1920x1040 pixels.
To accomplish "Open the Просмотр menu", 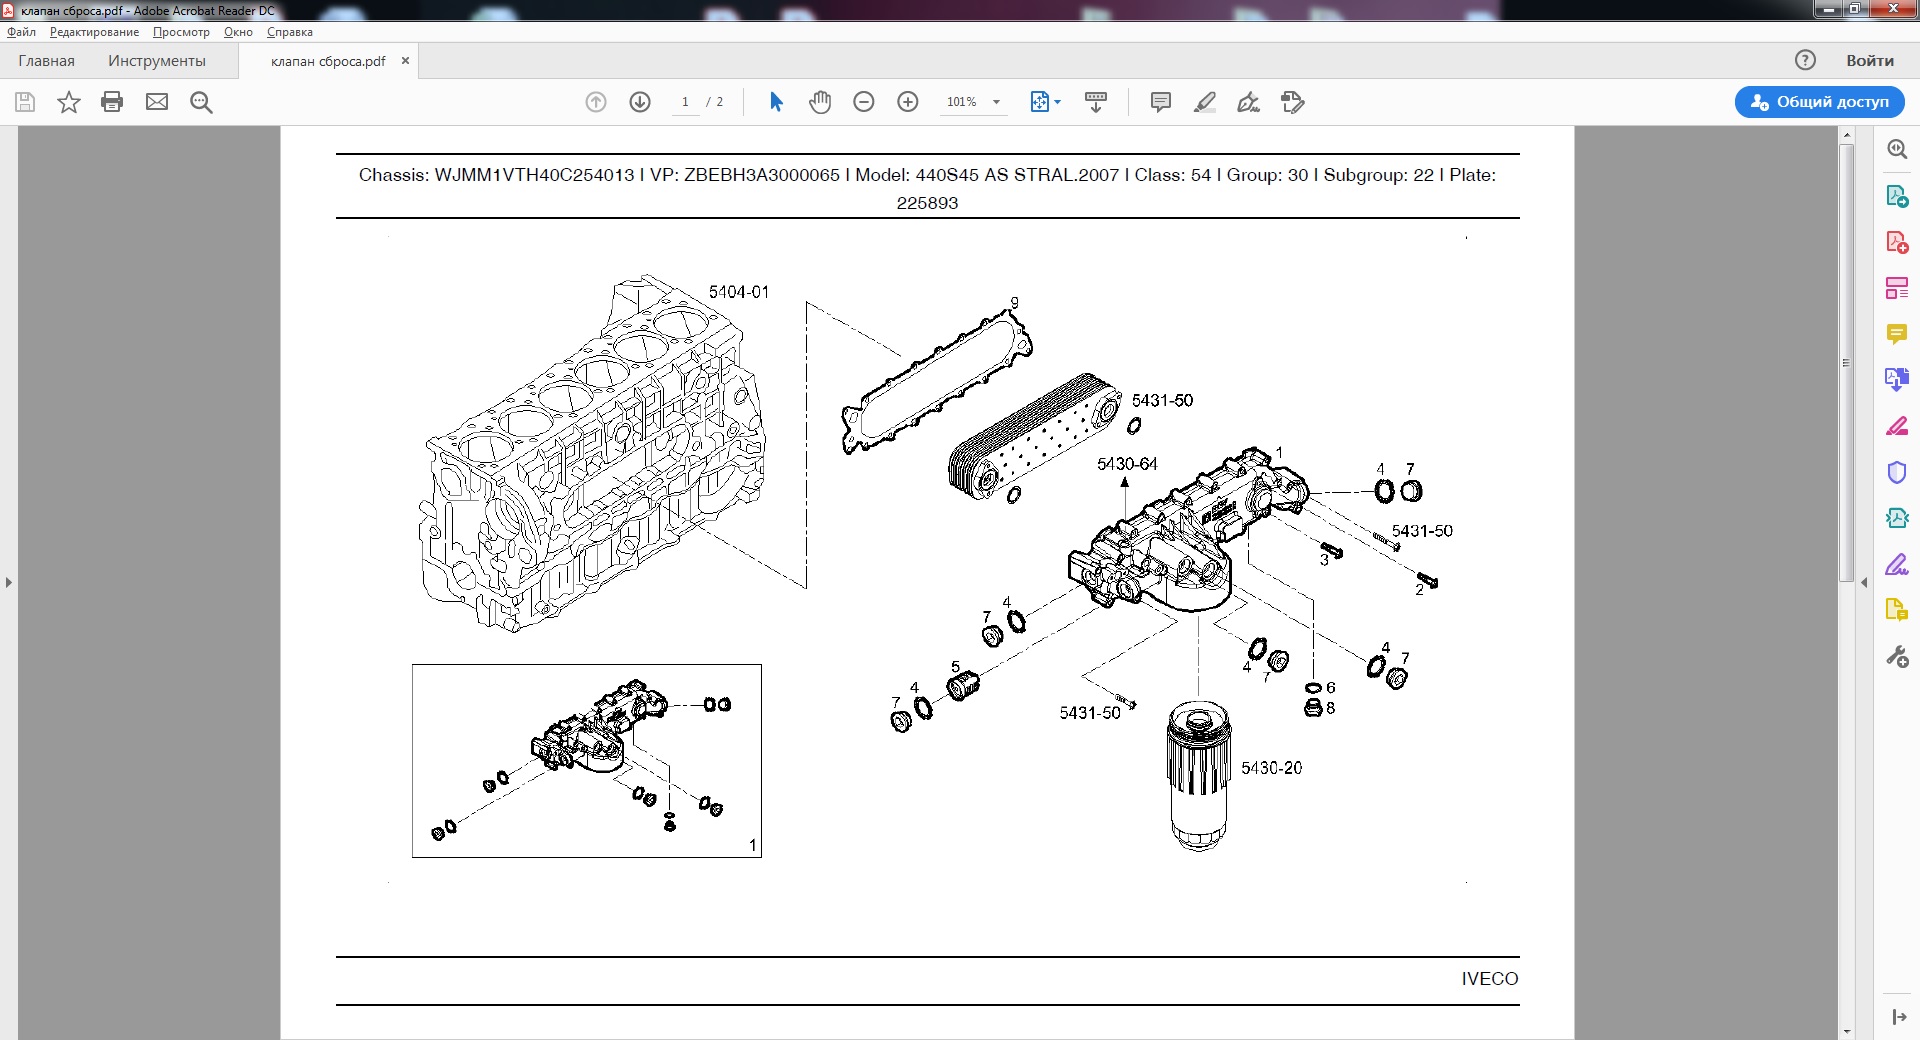I will coord(181,32).
